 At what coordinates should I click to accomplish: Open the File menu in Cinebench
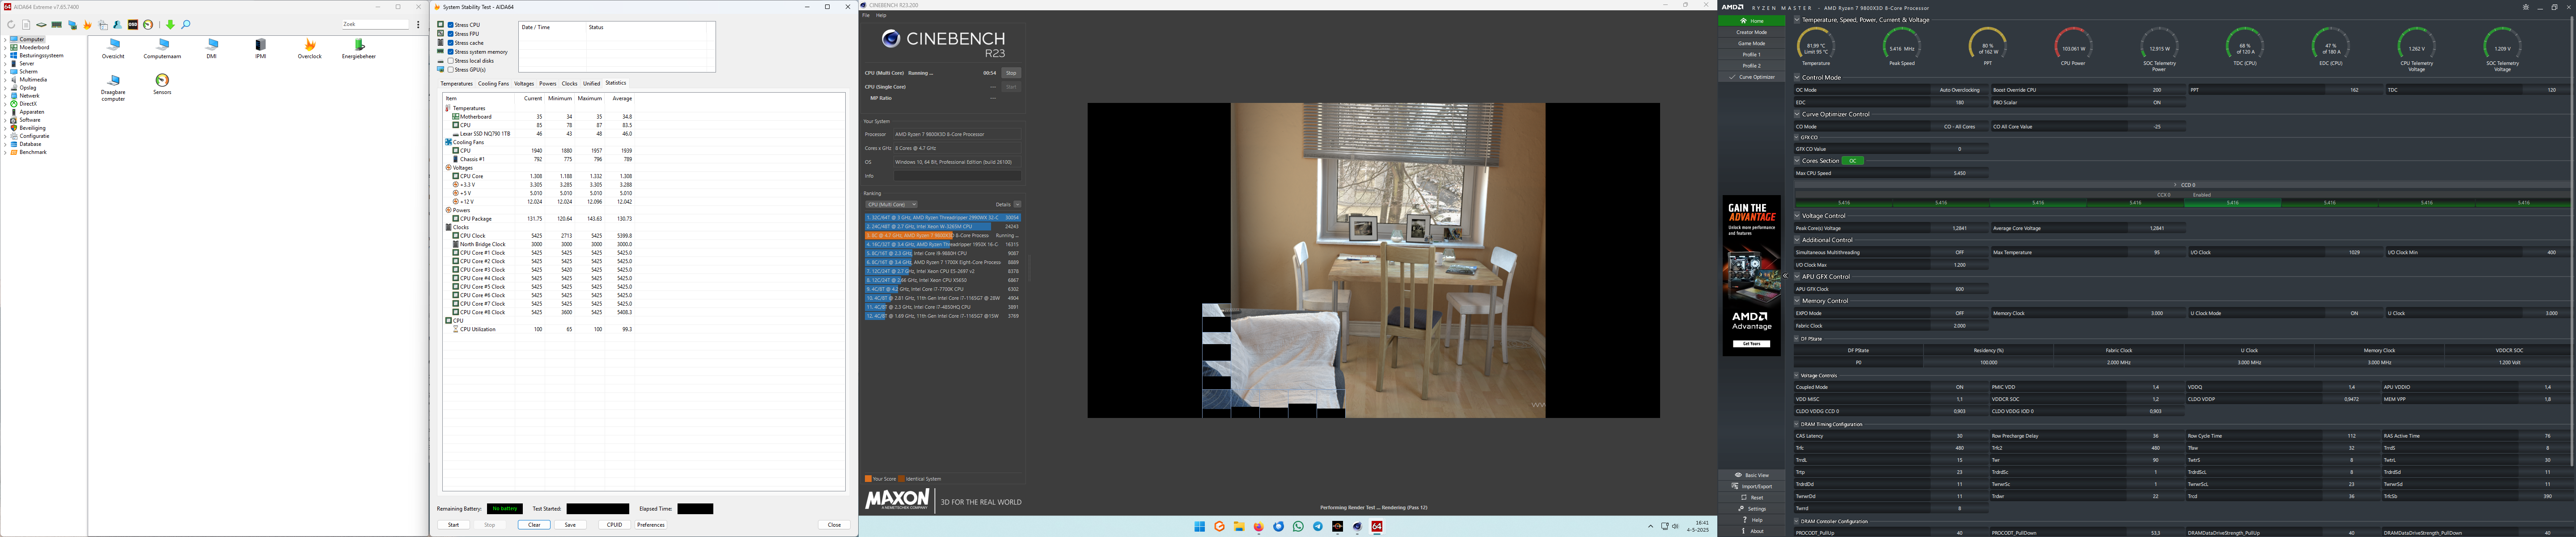866,15
